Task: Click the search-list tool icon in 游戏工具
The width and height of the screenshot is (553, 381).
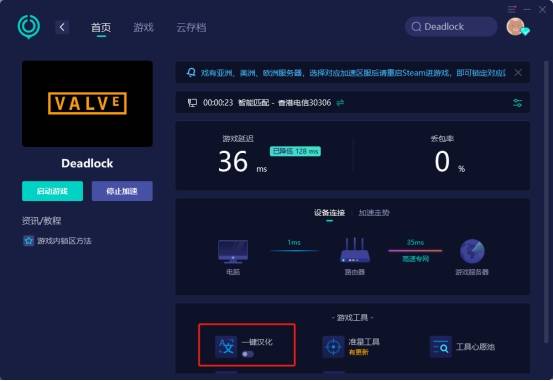Action: (441, 347)
